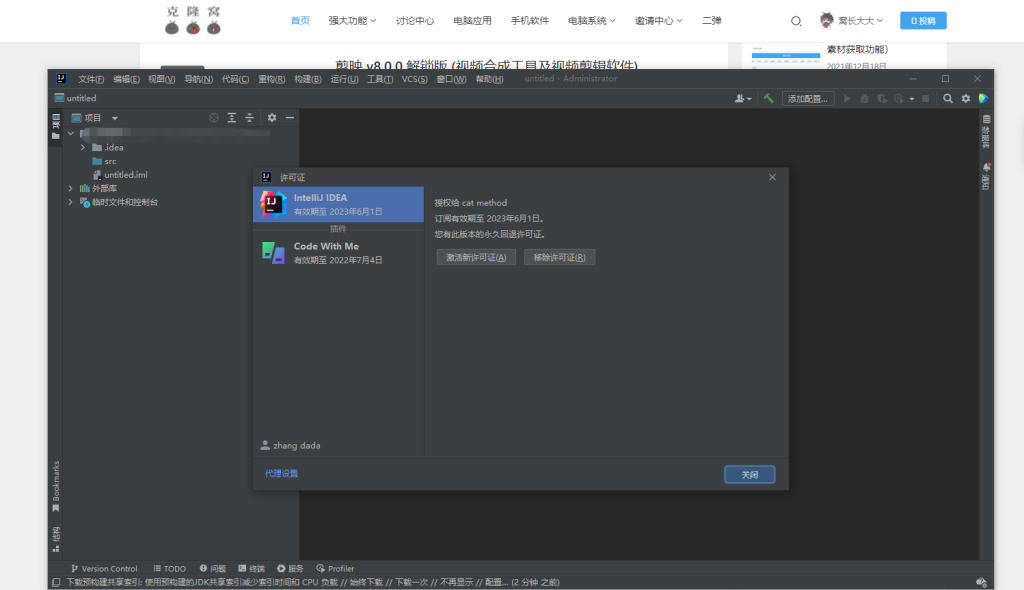Click the 代理设置 link
The width and height of the screenshot is (1024, 590).
[281, 474]
